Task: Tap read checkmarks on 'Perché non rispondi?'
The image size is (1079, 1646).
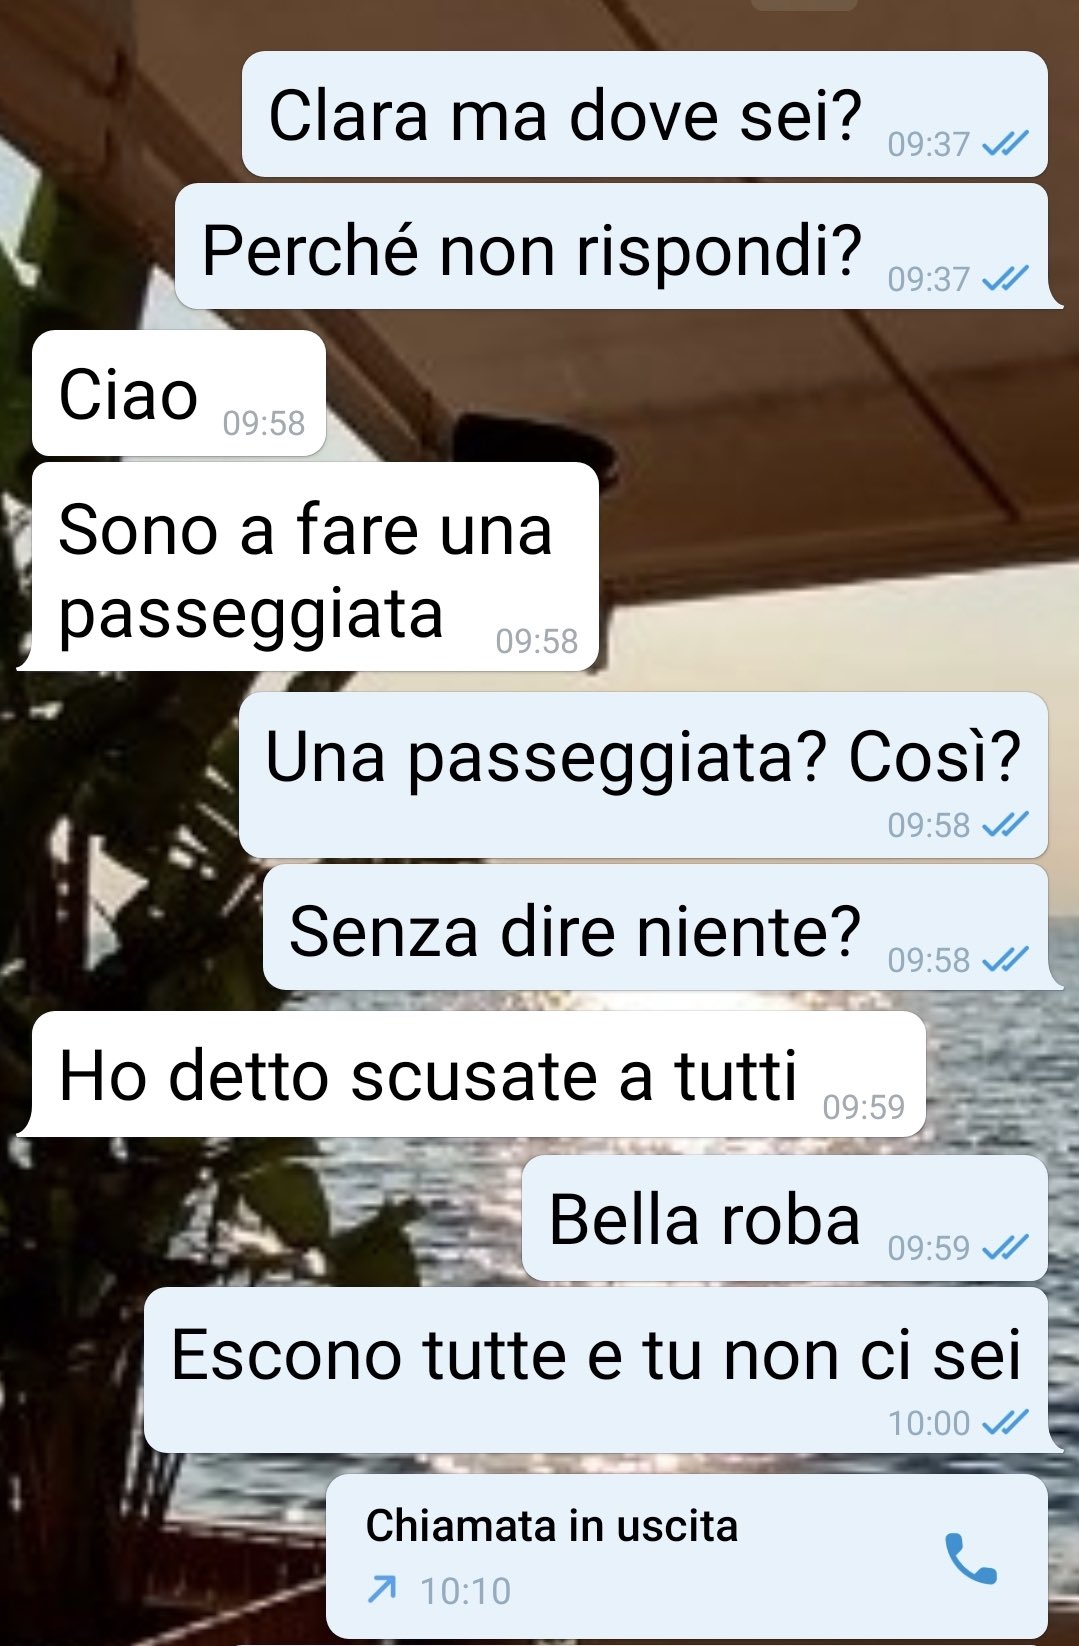Action: [x=1005, y=279]
